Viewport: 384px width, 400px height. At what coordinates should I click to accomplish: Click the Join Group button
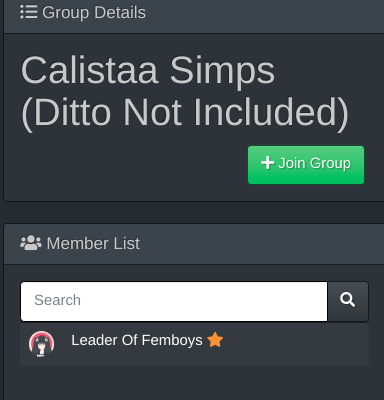pos(306,165)
